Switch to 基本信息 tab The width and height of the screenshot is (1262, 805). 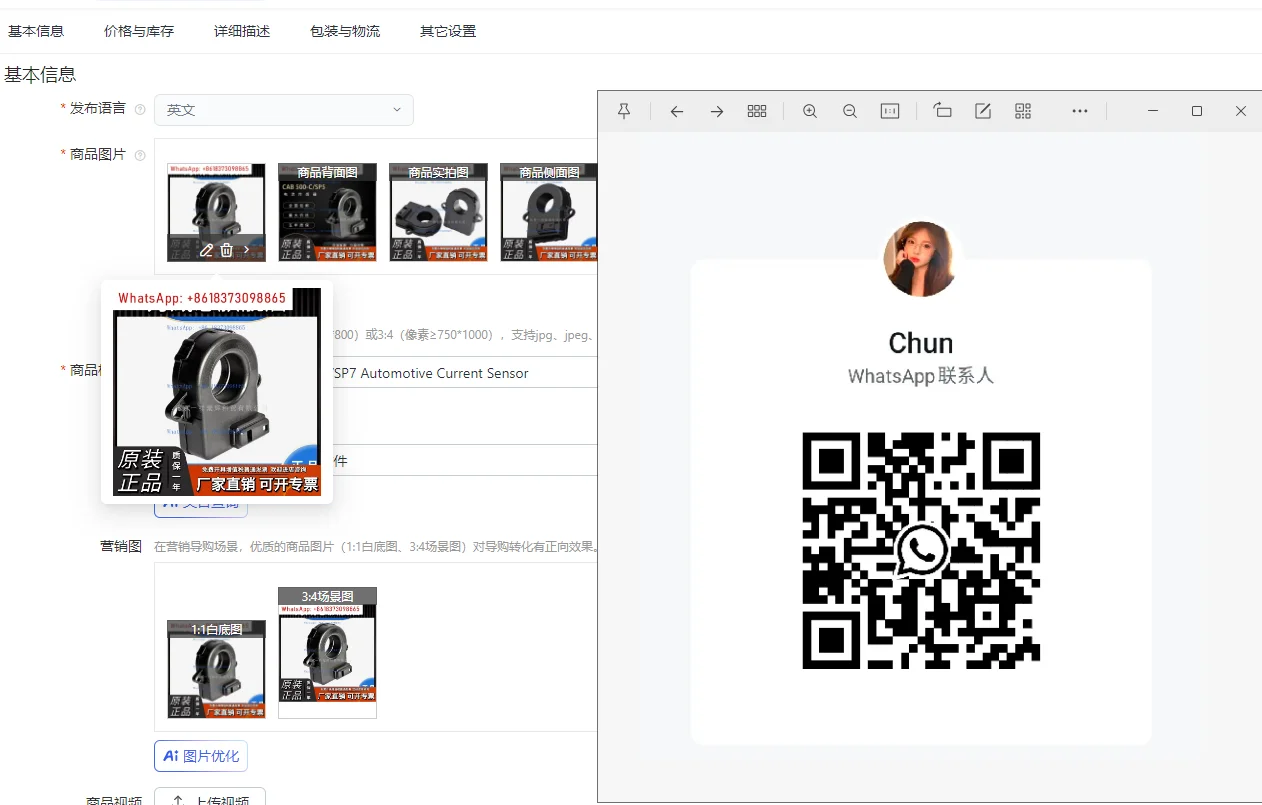36,31
